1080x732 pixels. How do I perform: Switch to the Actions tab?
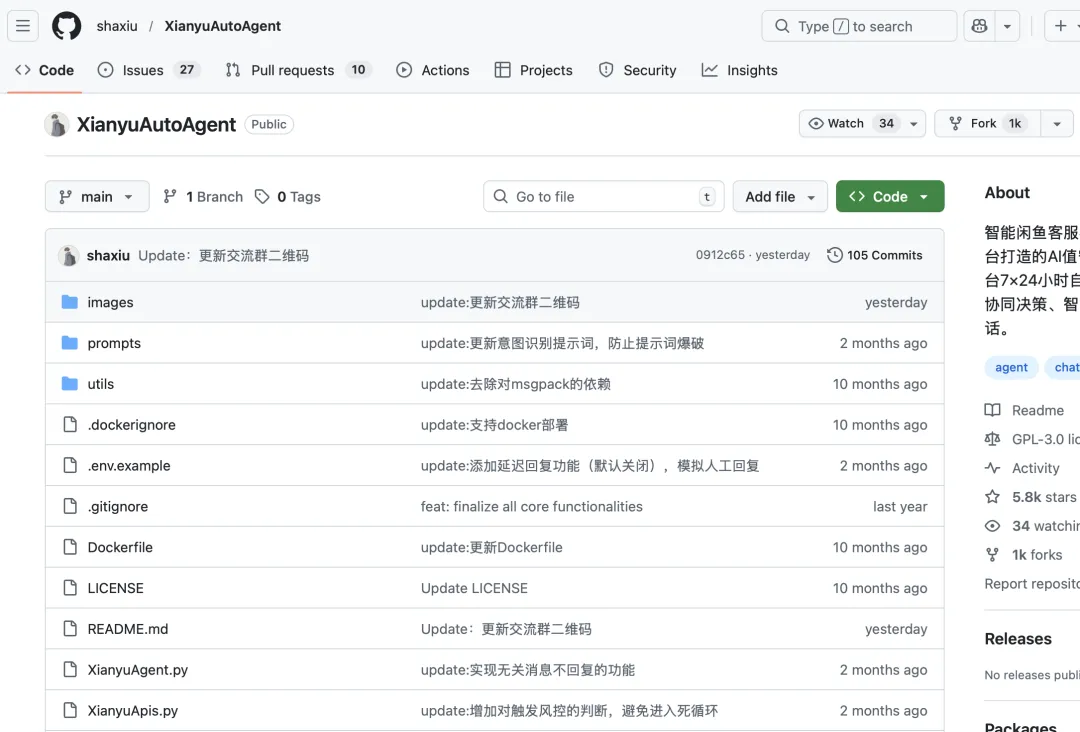pyautogui.click(x=433, y=70)
